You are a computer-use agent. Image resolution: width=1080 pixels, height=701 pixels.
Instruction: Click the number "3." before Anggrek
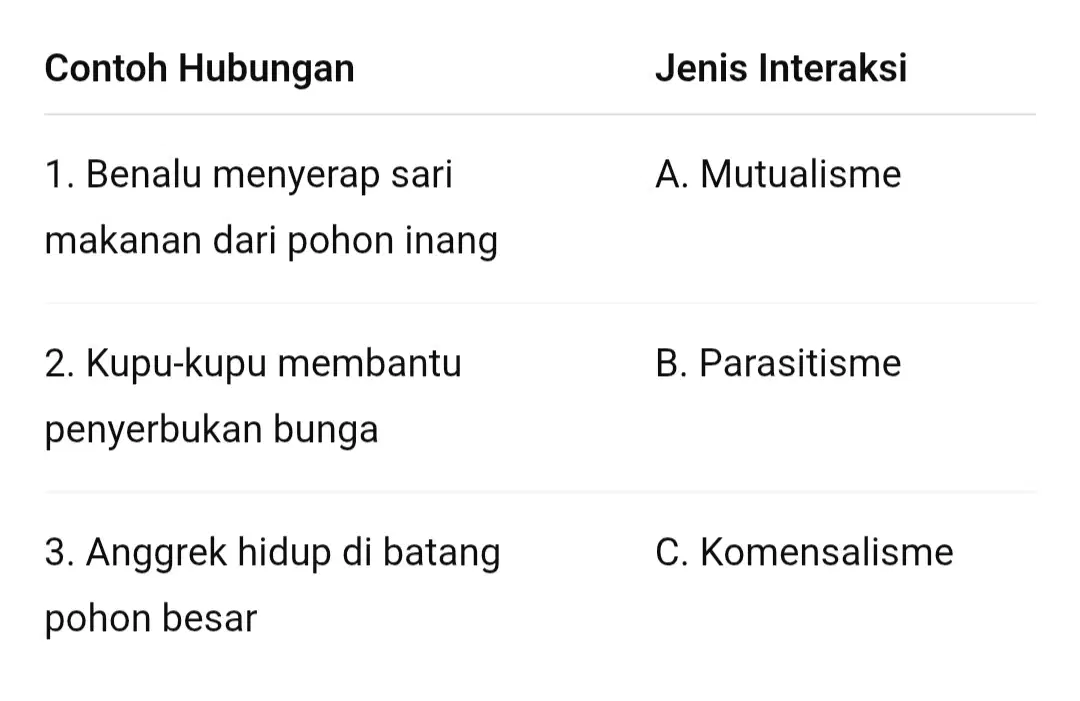coord(59,552)
